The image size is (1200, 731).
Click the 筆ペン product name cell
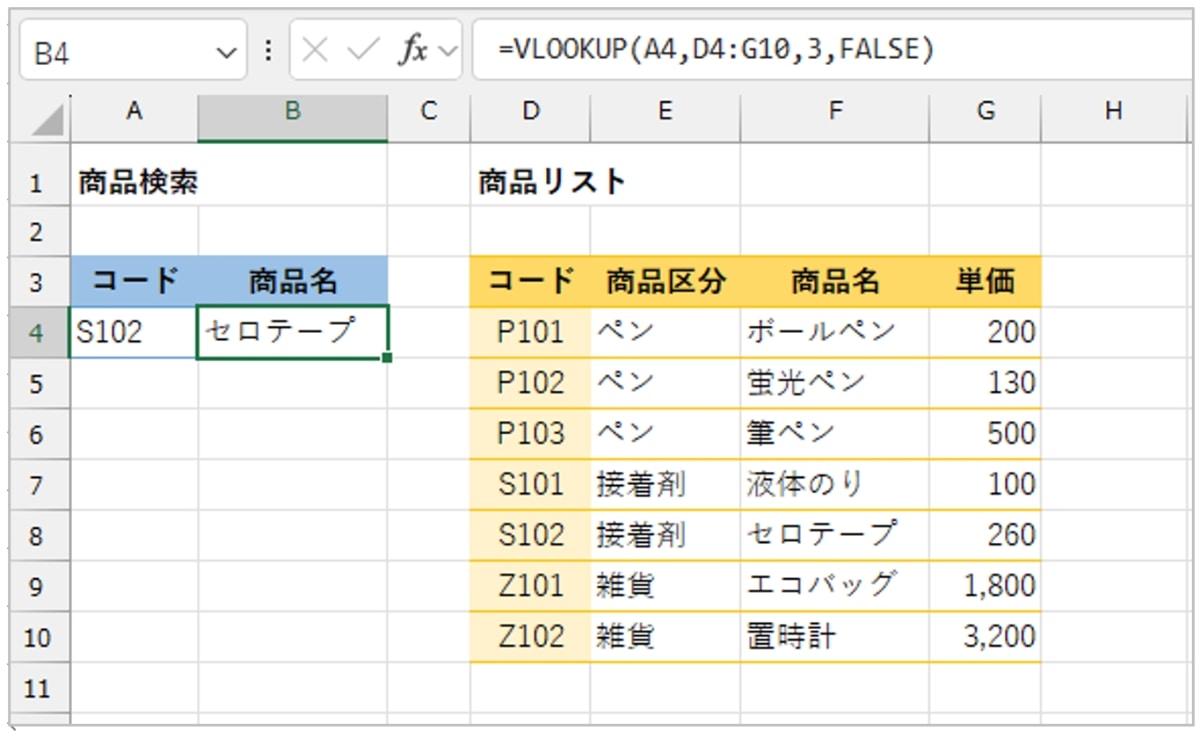click(835, 434)
